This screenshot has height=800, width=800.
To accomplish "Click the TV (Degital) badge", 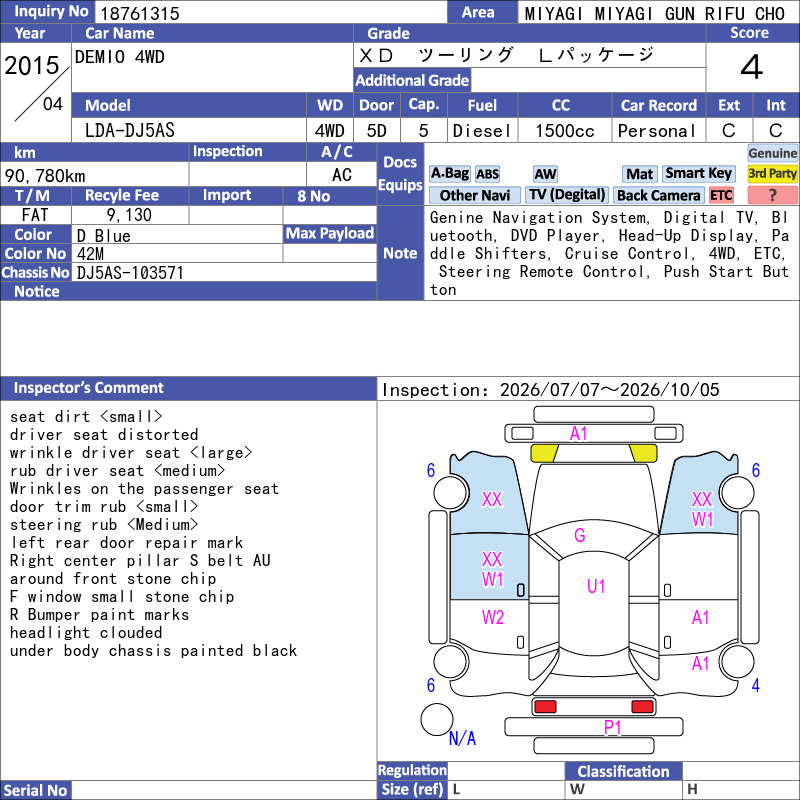I will tap(567, 195).
